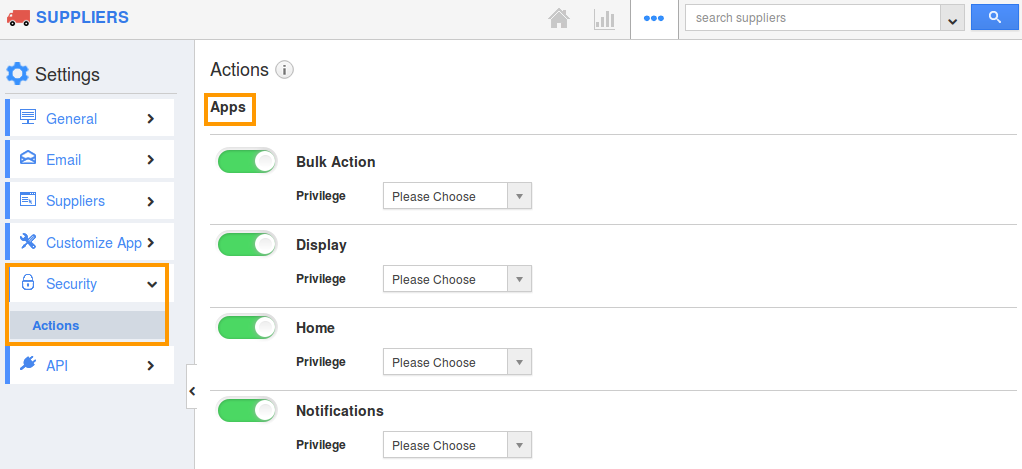Click the three dots more options icon
The image size is (1022, 469).
click(654, 19)
